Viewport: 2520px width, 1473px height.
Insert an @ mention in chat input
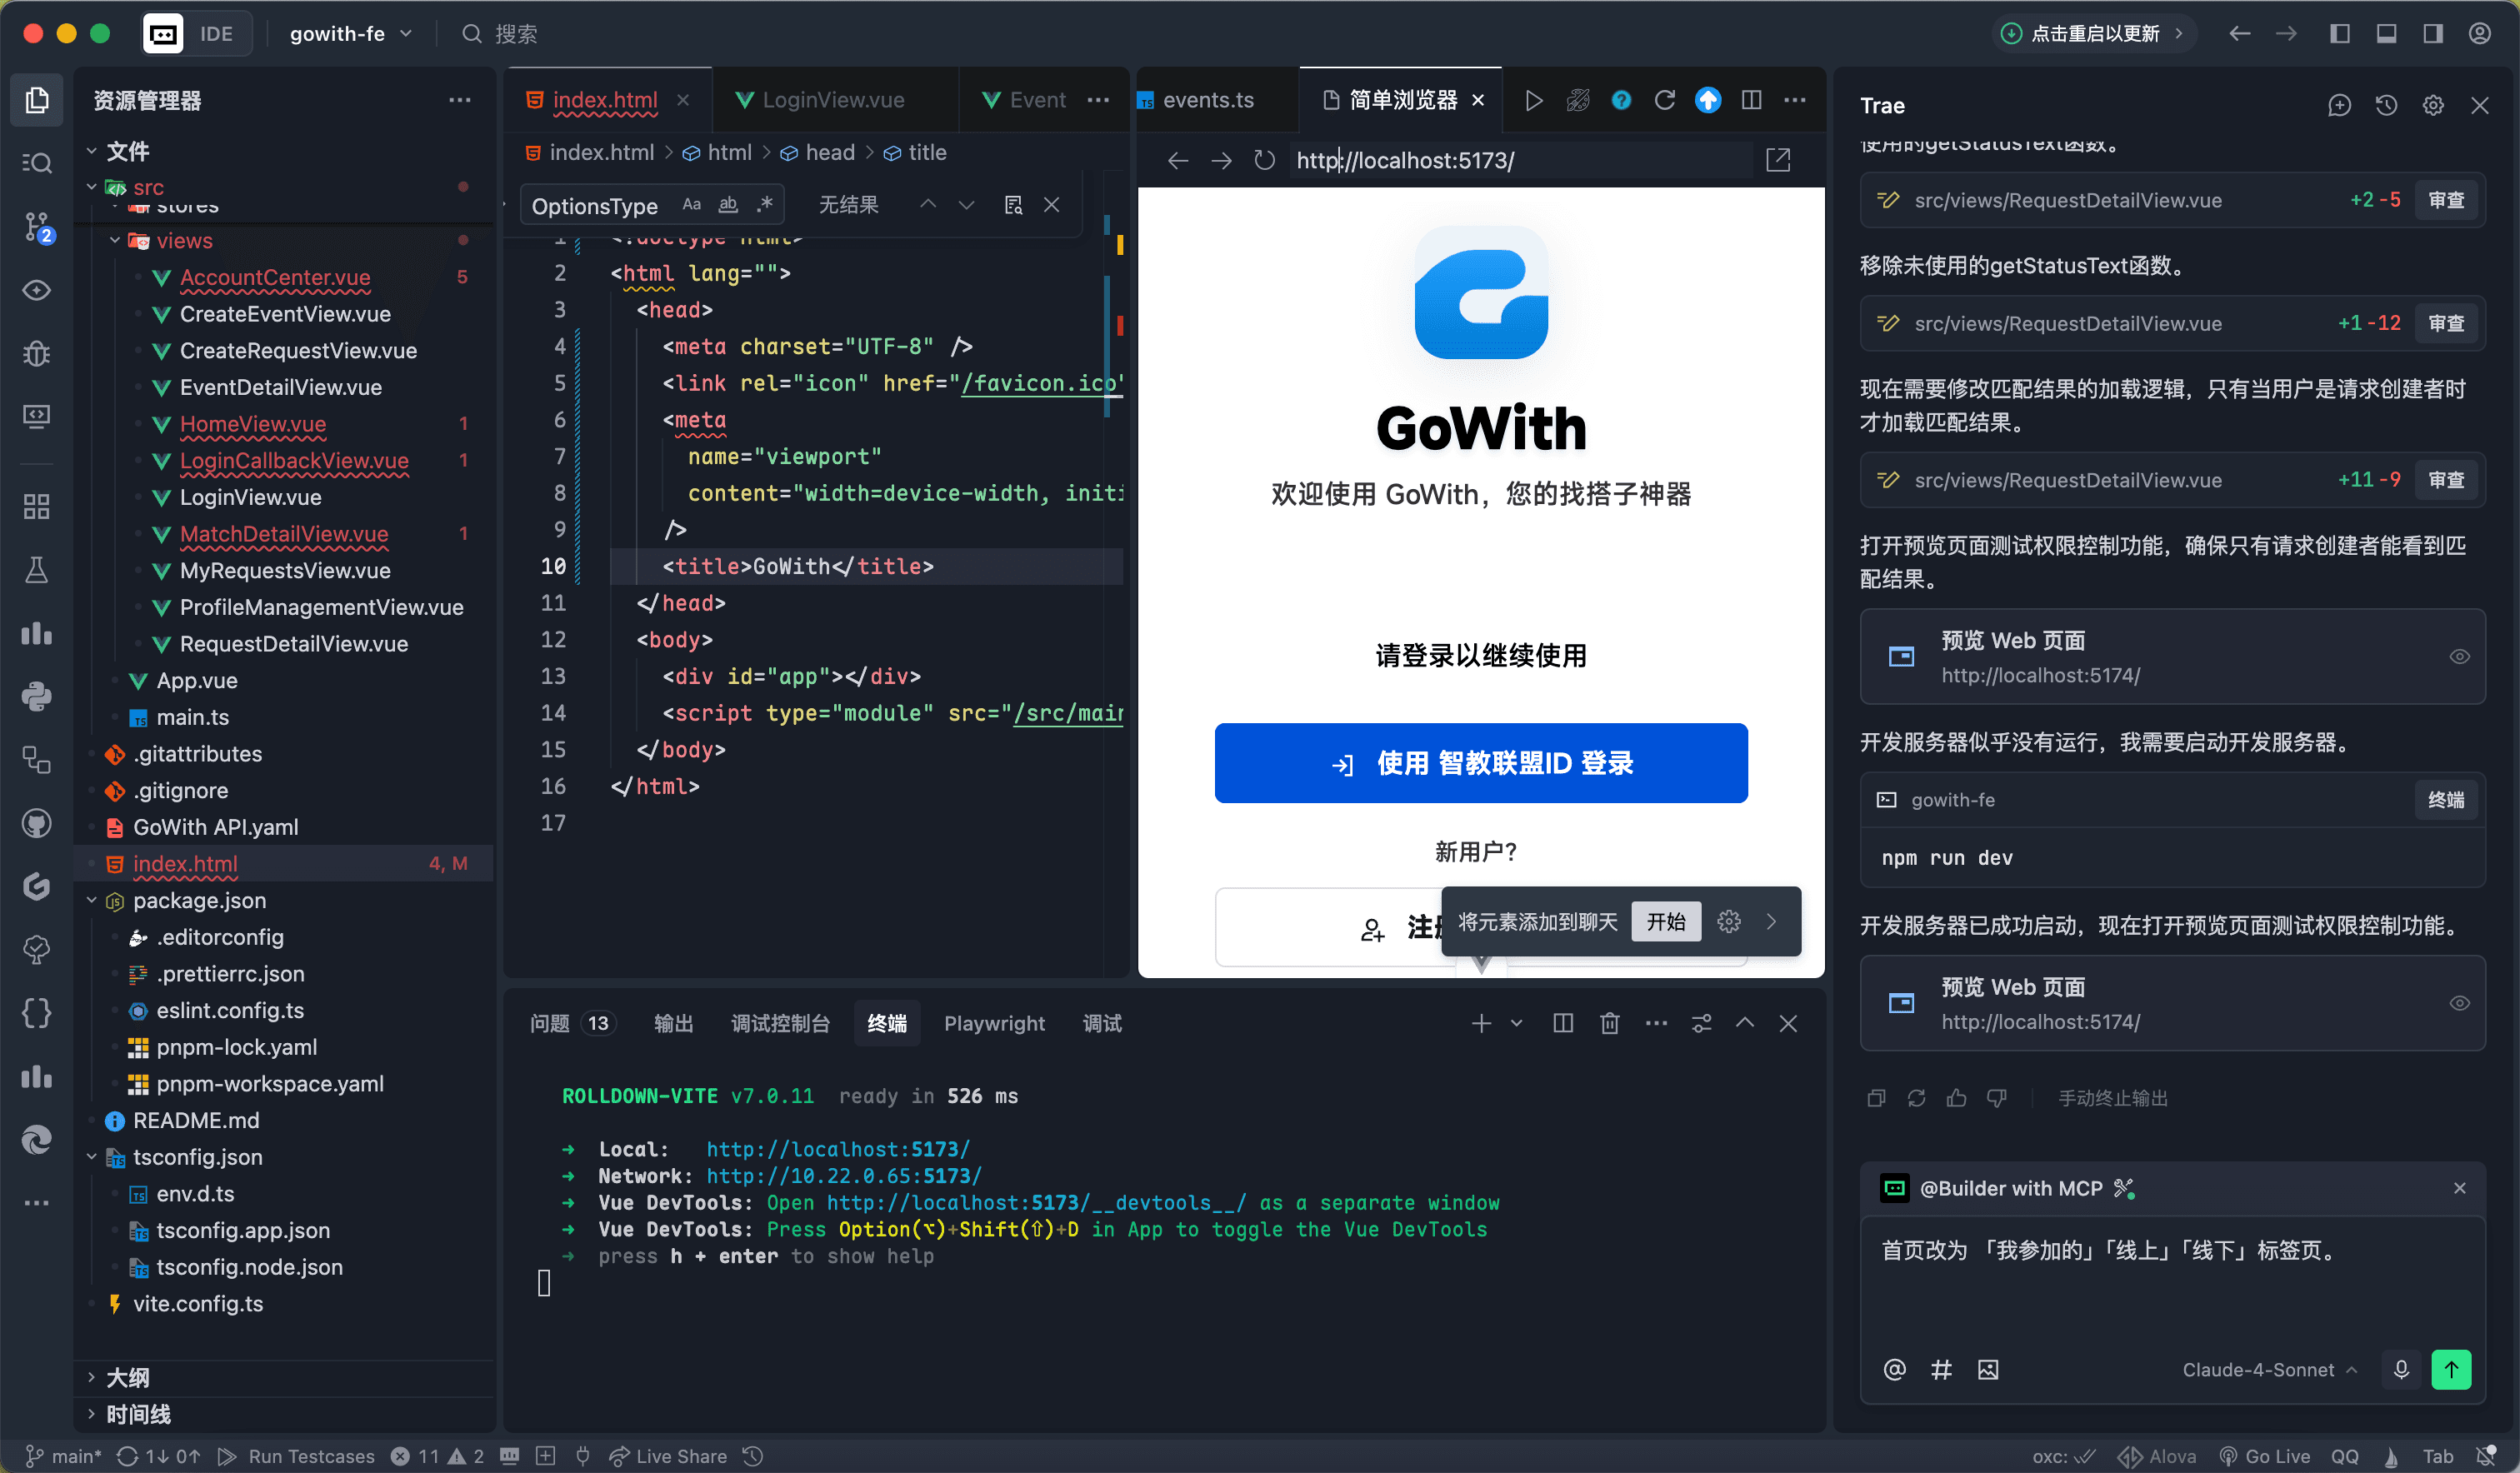pyautogui.click(x=1894, y=1369)
